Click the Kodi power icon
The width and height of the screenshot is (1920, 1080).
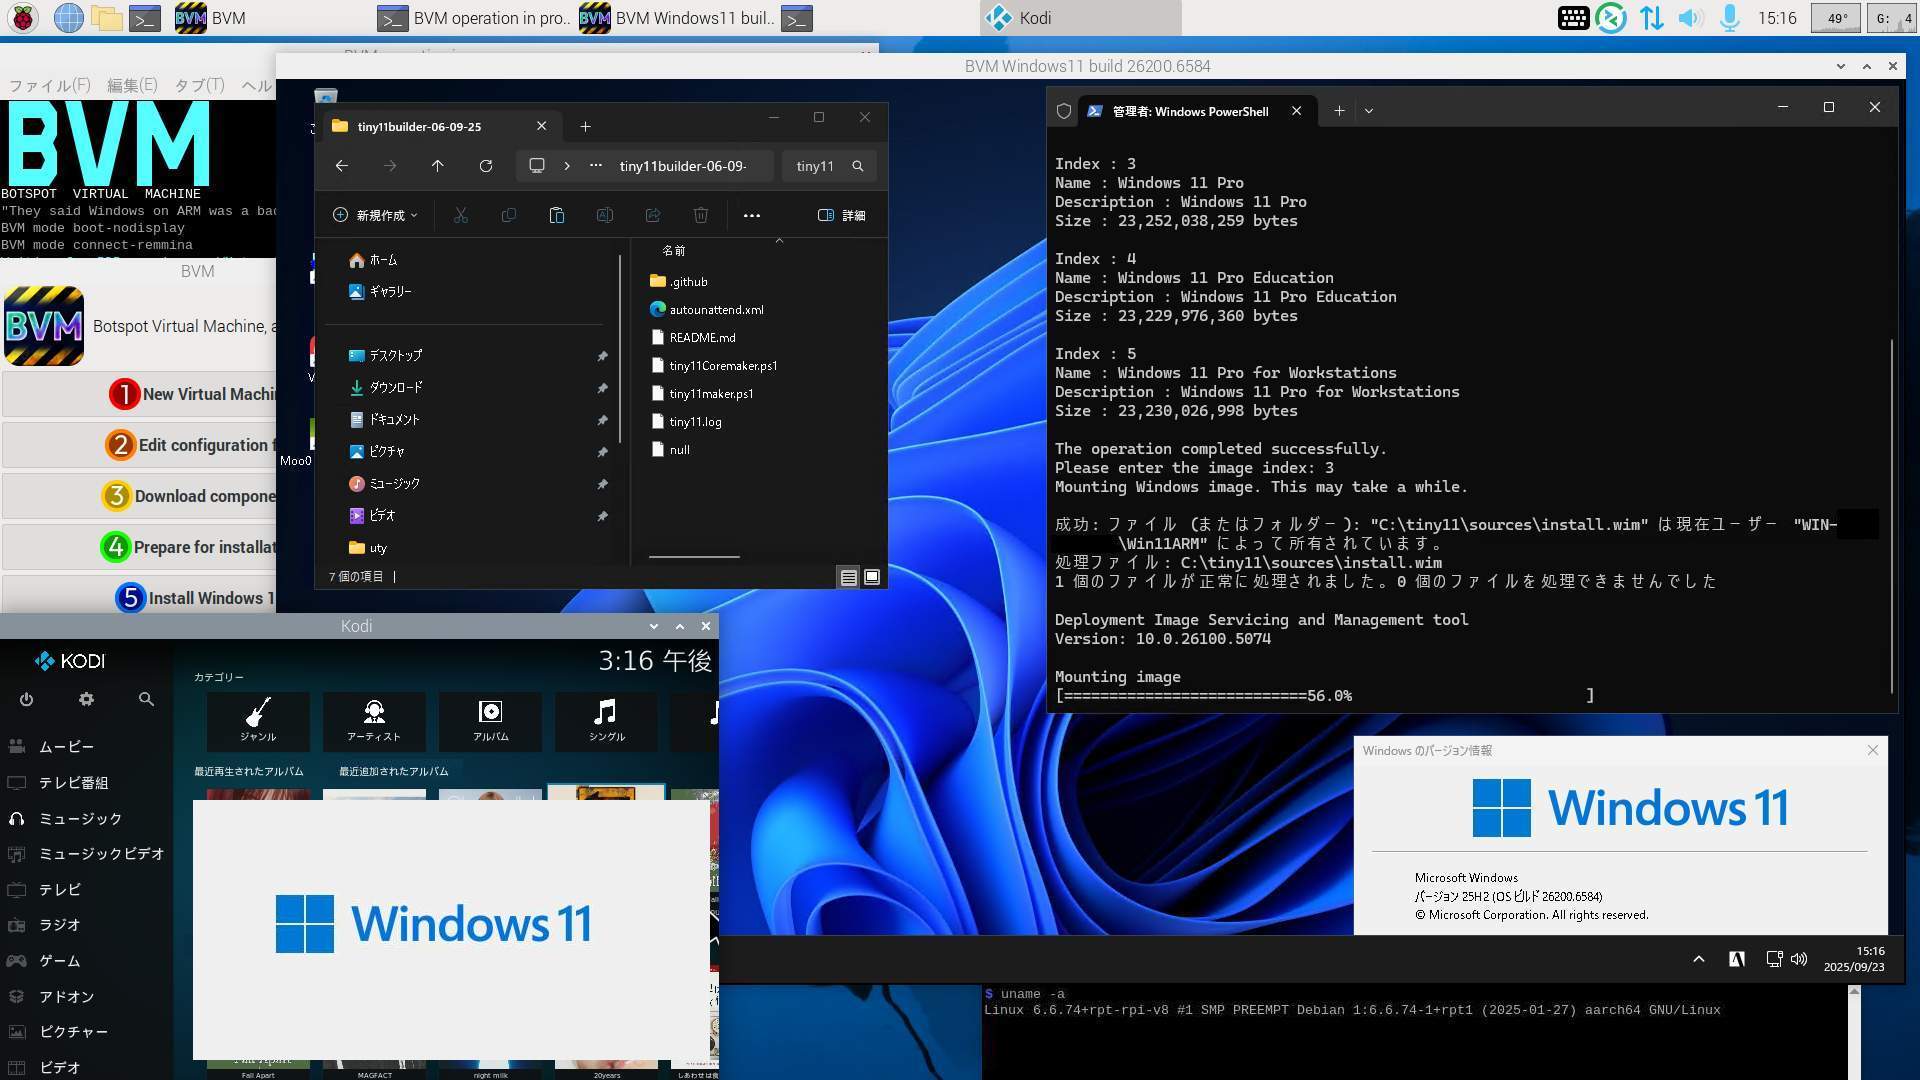click(26, 700)
